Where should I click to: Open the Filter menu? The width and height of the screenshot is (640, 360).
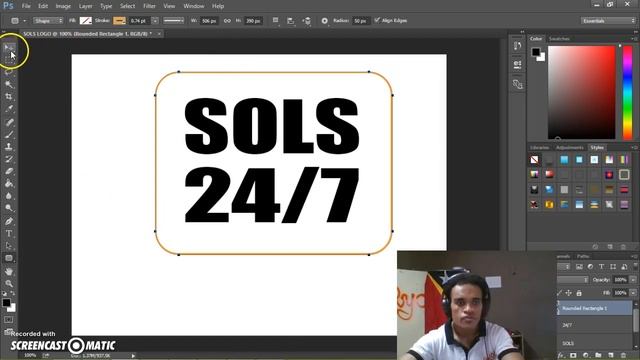pos(149,6)
